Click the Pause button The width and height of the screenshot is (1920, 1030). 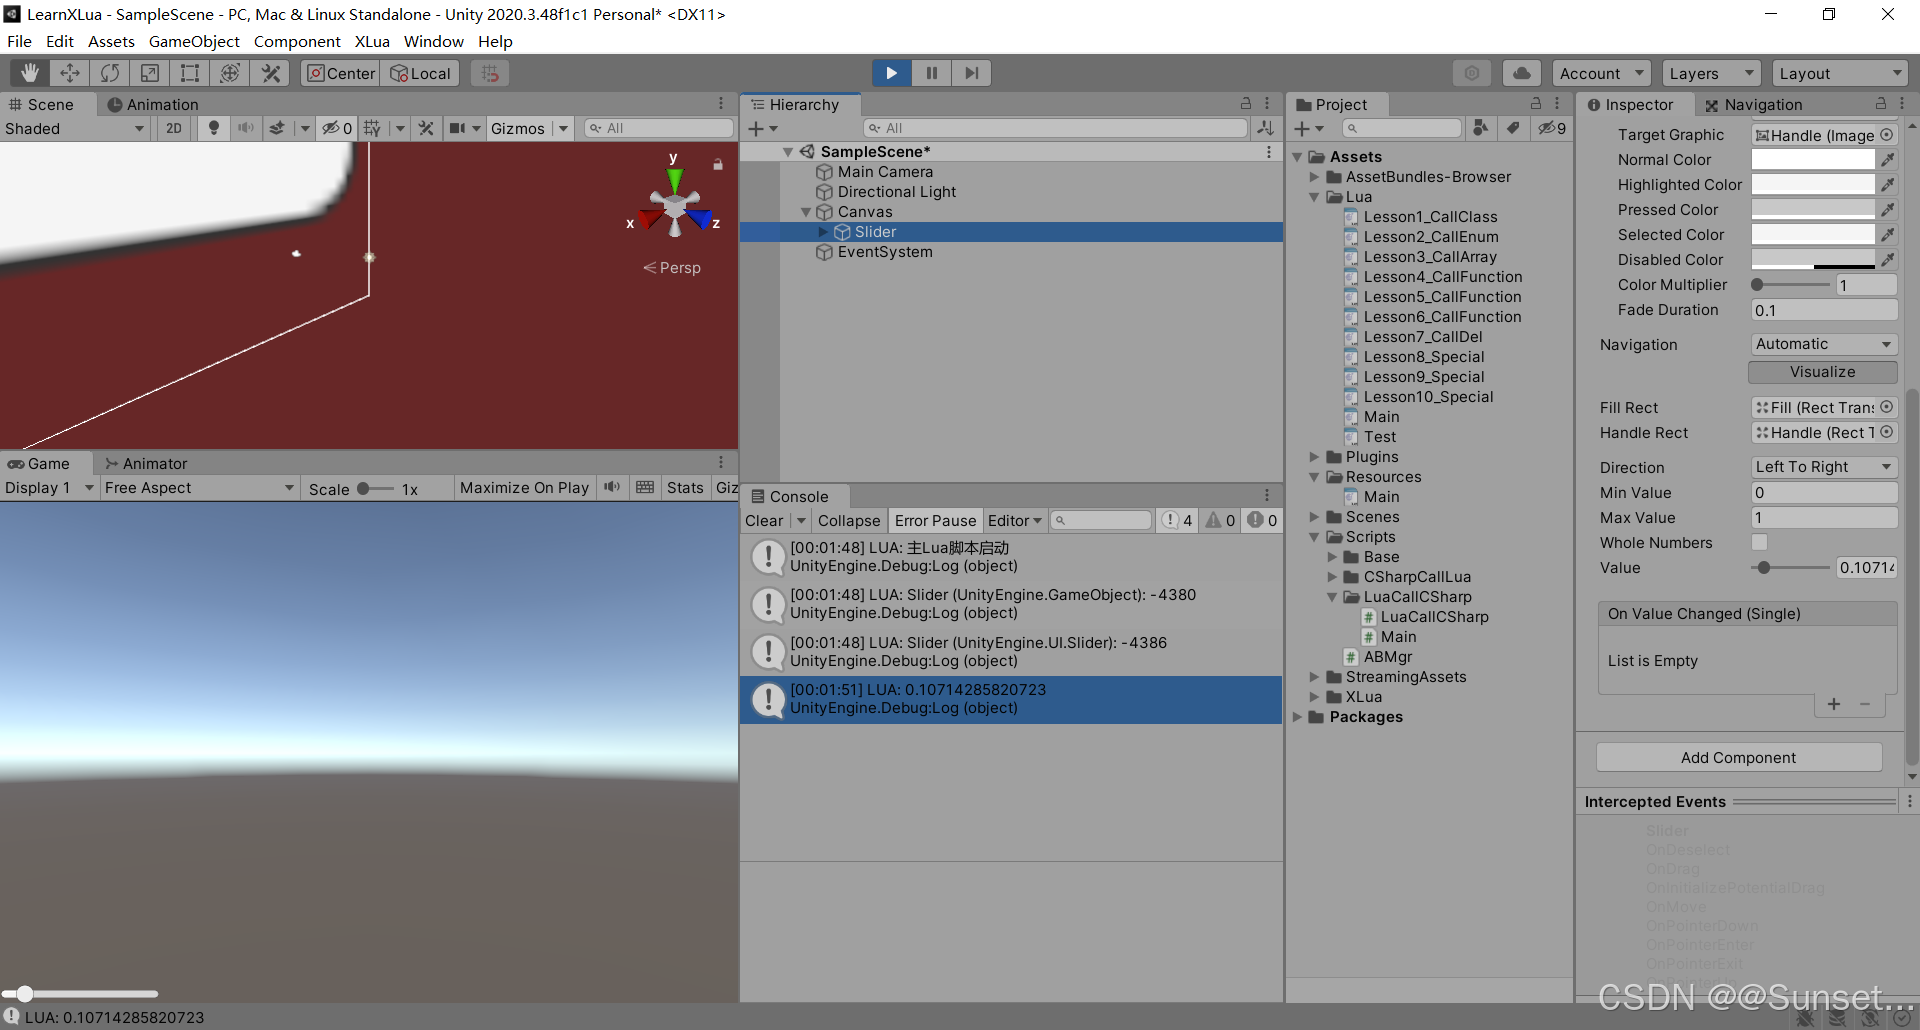931,73
